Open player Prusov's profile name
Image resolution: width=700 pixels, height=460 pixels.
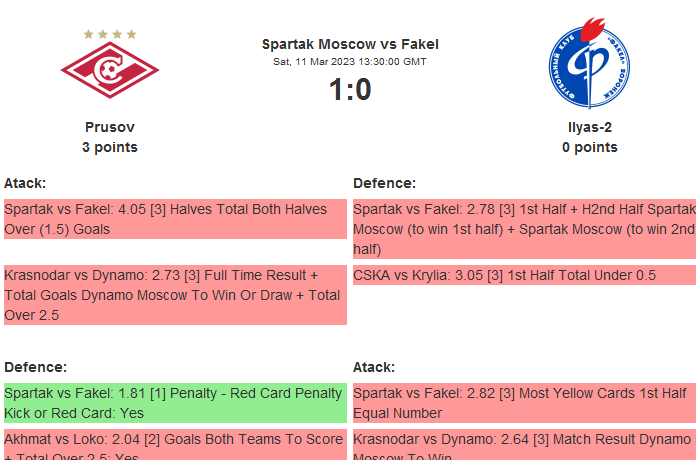tap(110, 127)
